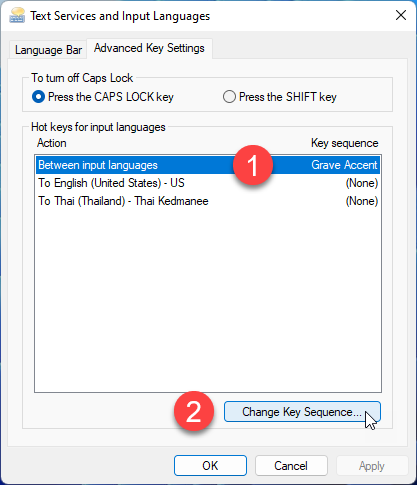The width and height of the screenshot is (417, 485).
Task: Open the Change Key Sequence dialog
Action: 302,412
